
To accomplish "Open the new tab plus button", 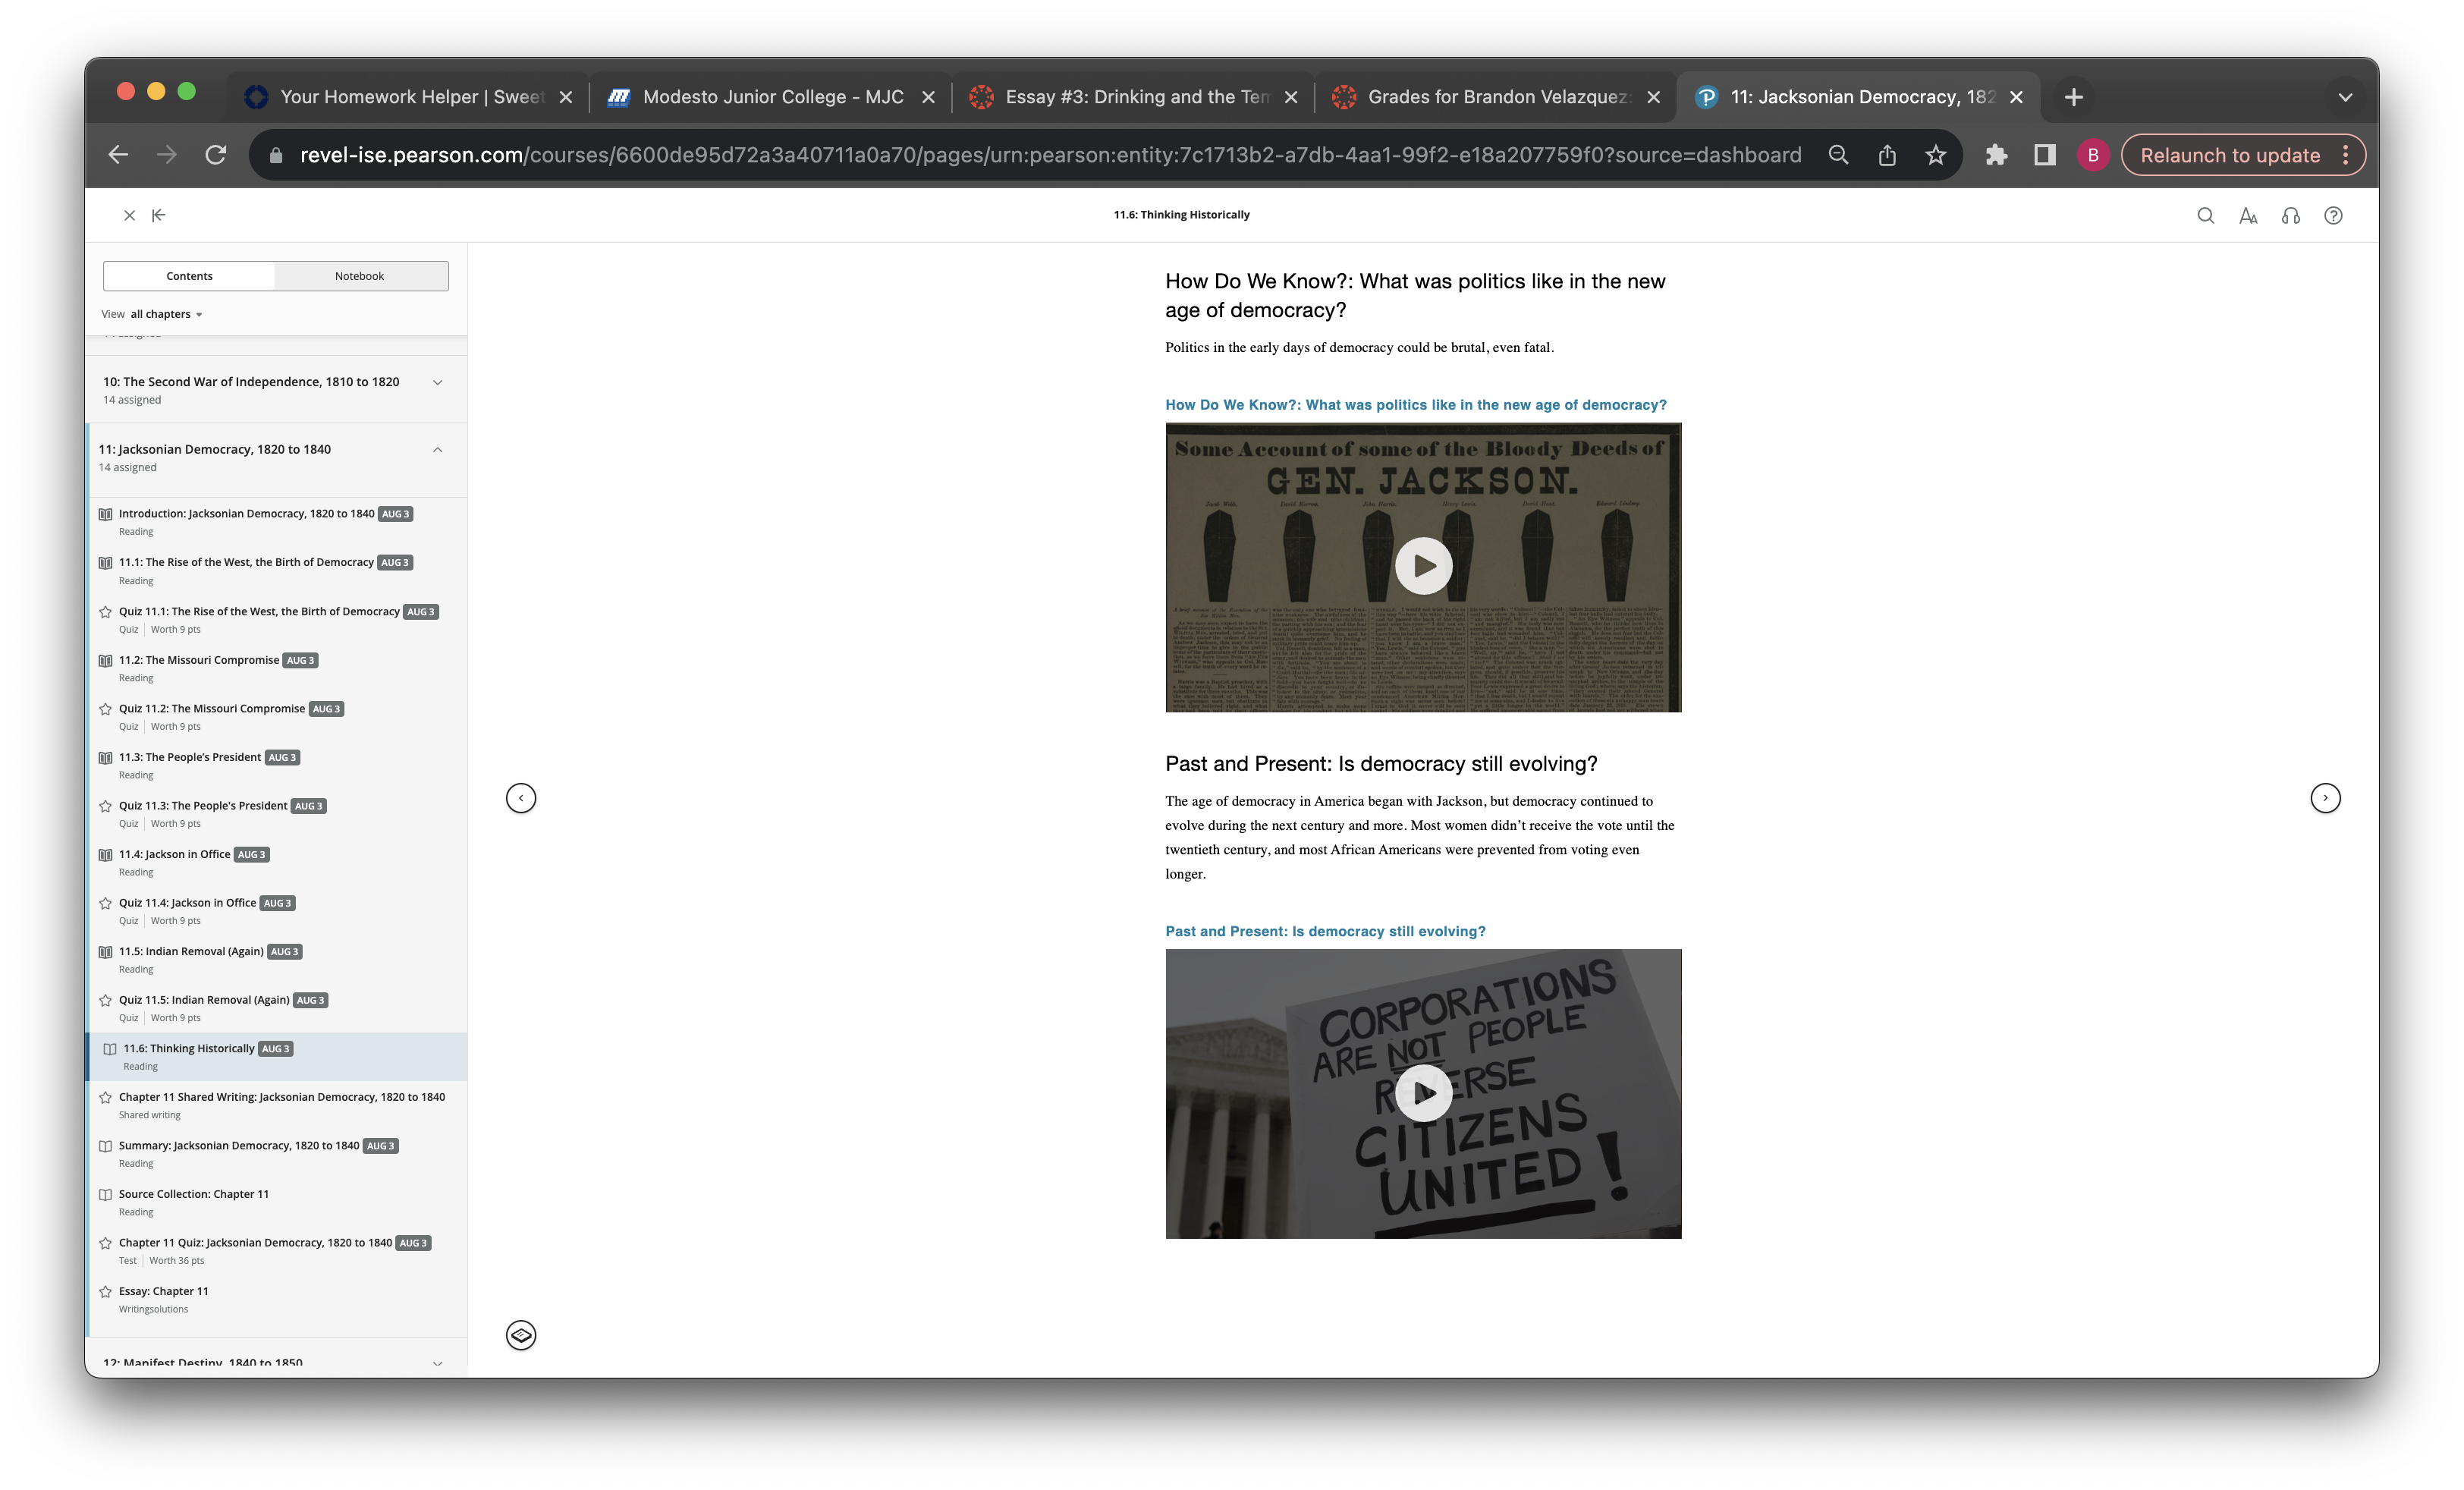I will coord(2074,97).
